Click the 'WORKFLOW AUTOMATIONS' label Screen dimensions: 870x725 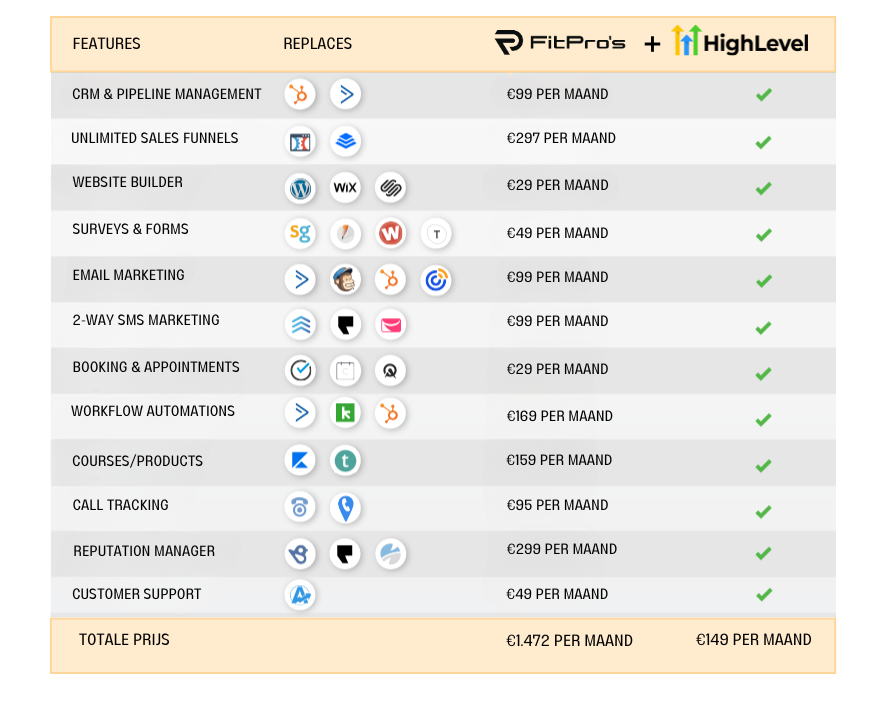[x=153, y=411]
